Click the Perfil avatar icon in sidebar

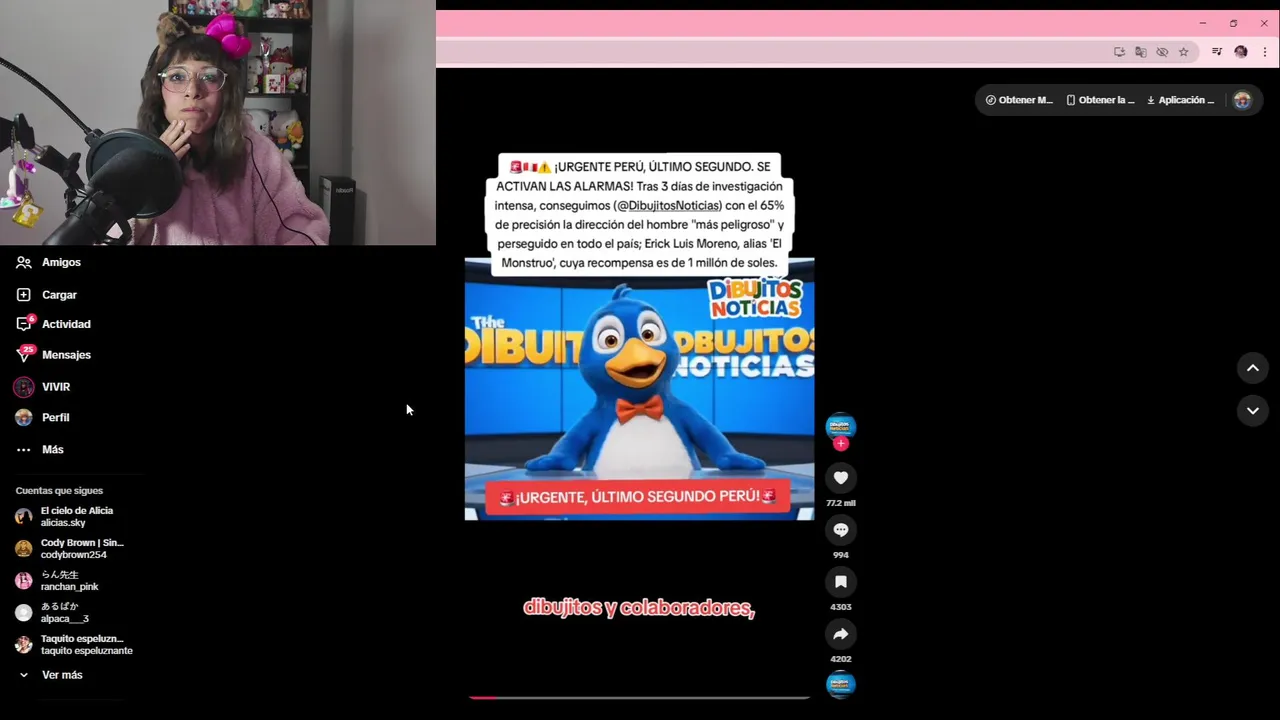(23, 418)
